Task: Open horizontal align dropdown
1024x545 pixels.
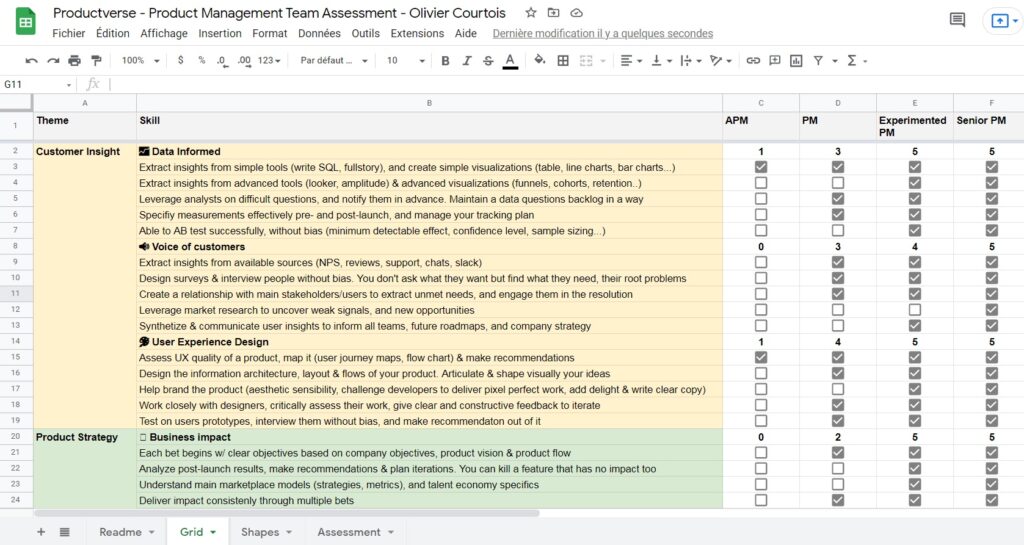Action: tap(631, 61)
